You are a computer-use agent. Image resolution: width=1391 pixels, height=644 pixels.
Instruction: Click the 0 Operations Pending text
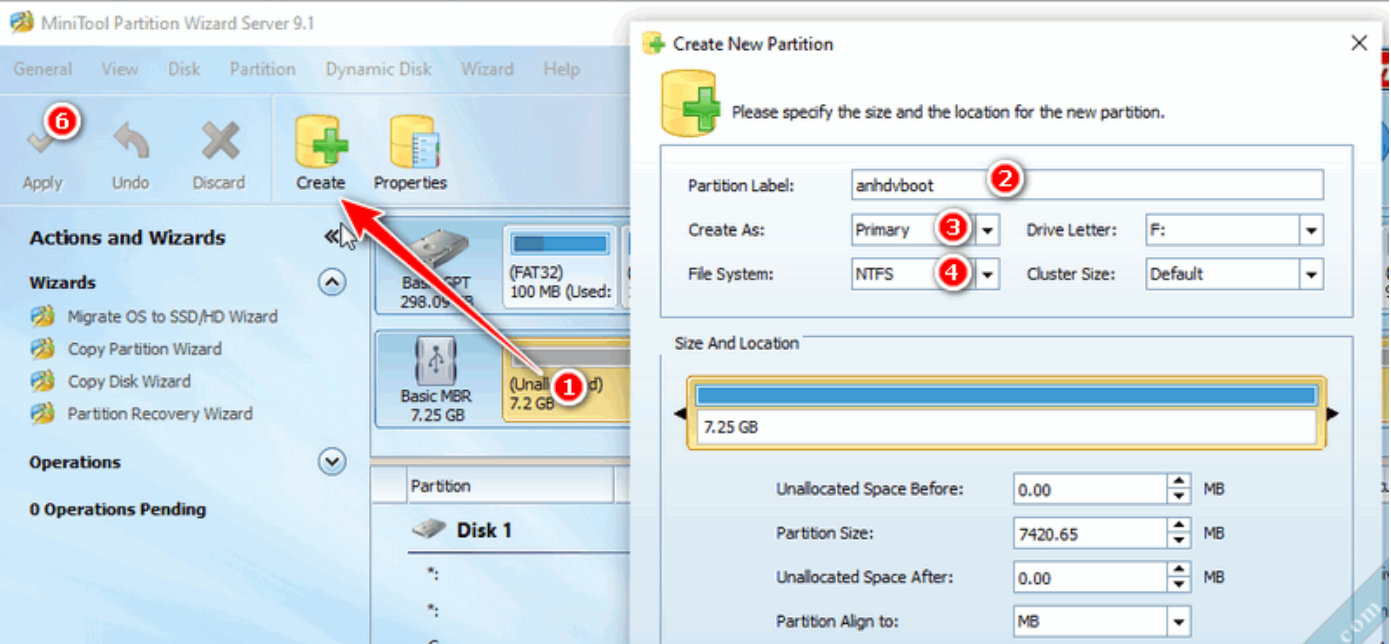(118, 509)
